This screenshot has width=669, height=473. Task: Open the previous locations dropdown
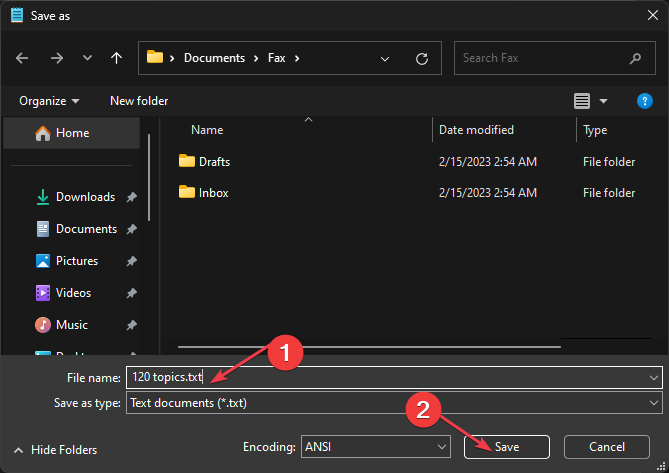384,58
